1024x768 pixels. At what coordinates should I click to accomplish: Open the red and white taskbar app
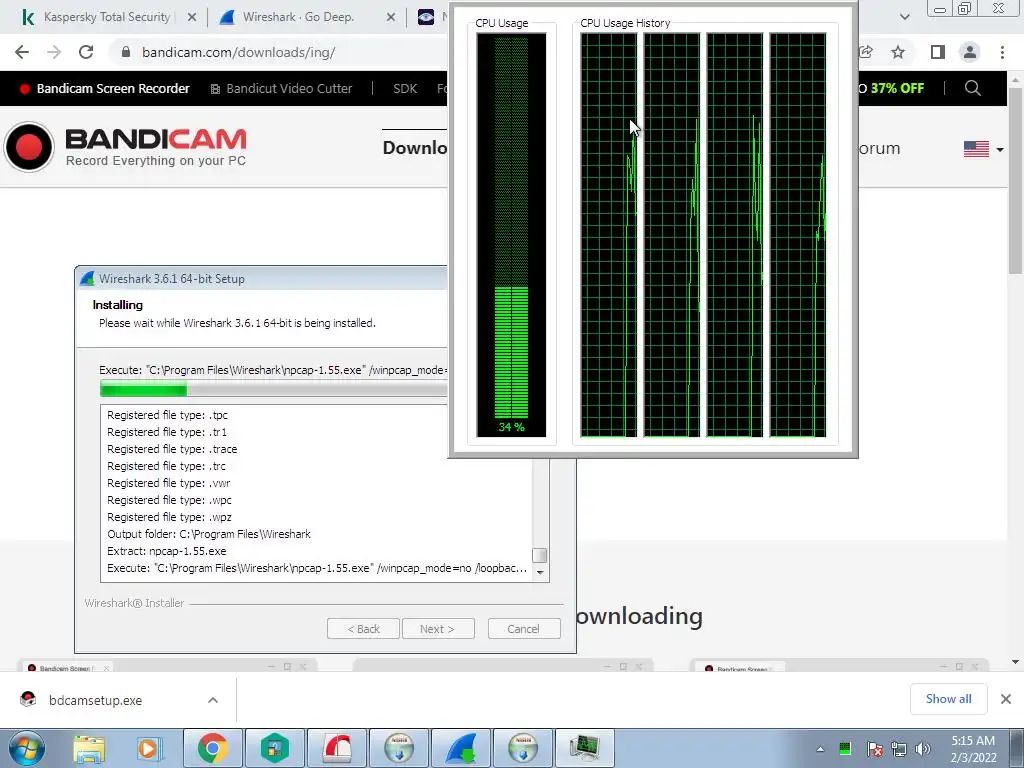pyautogui.click(x=337, y=748)
